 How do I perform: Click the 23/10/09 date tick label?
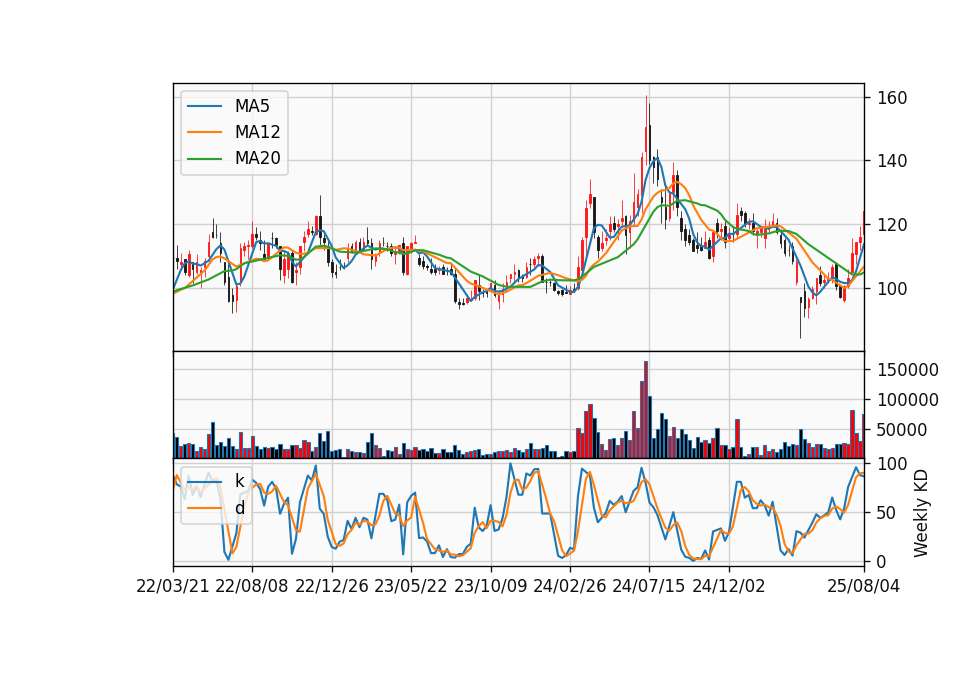(x=490, y=586)
